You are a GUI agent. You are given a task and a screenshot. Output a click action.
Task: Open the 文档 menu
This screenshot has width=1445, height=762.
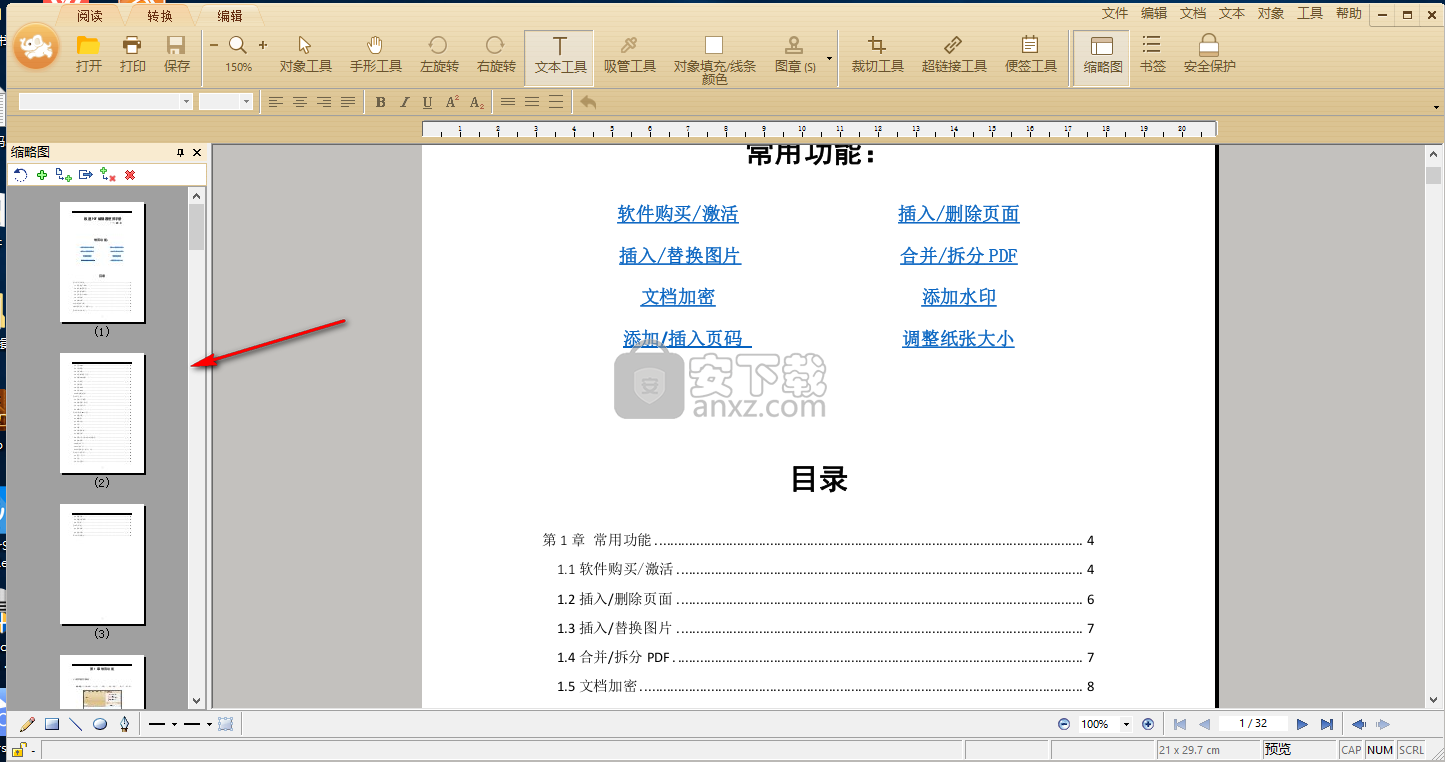1193,13
